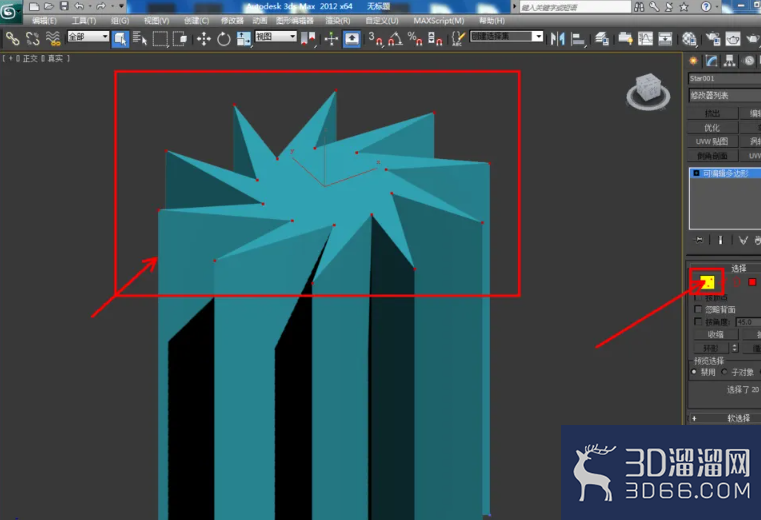Open the Rendered Frame Window icon
This screenshot has height=520, width=761.
point(733,38)
